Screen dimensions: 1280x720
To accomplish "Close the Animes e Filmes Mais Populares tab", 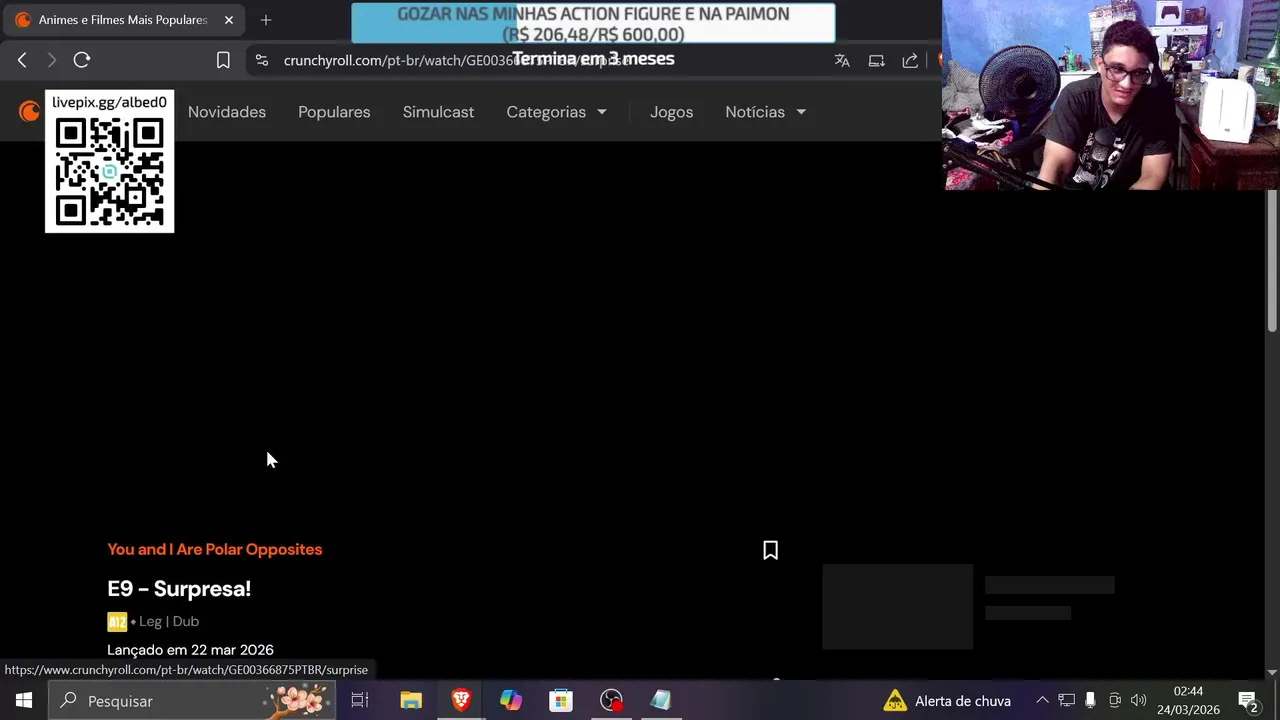I will (x=228, y=20).
